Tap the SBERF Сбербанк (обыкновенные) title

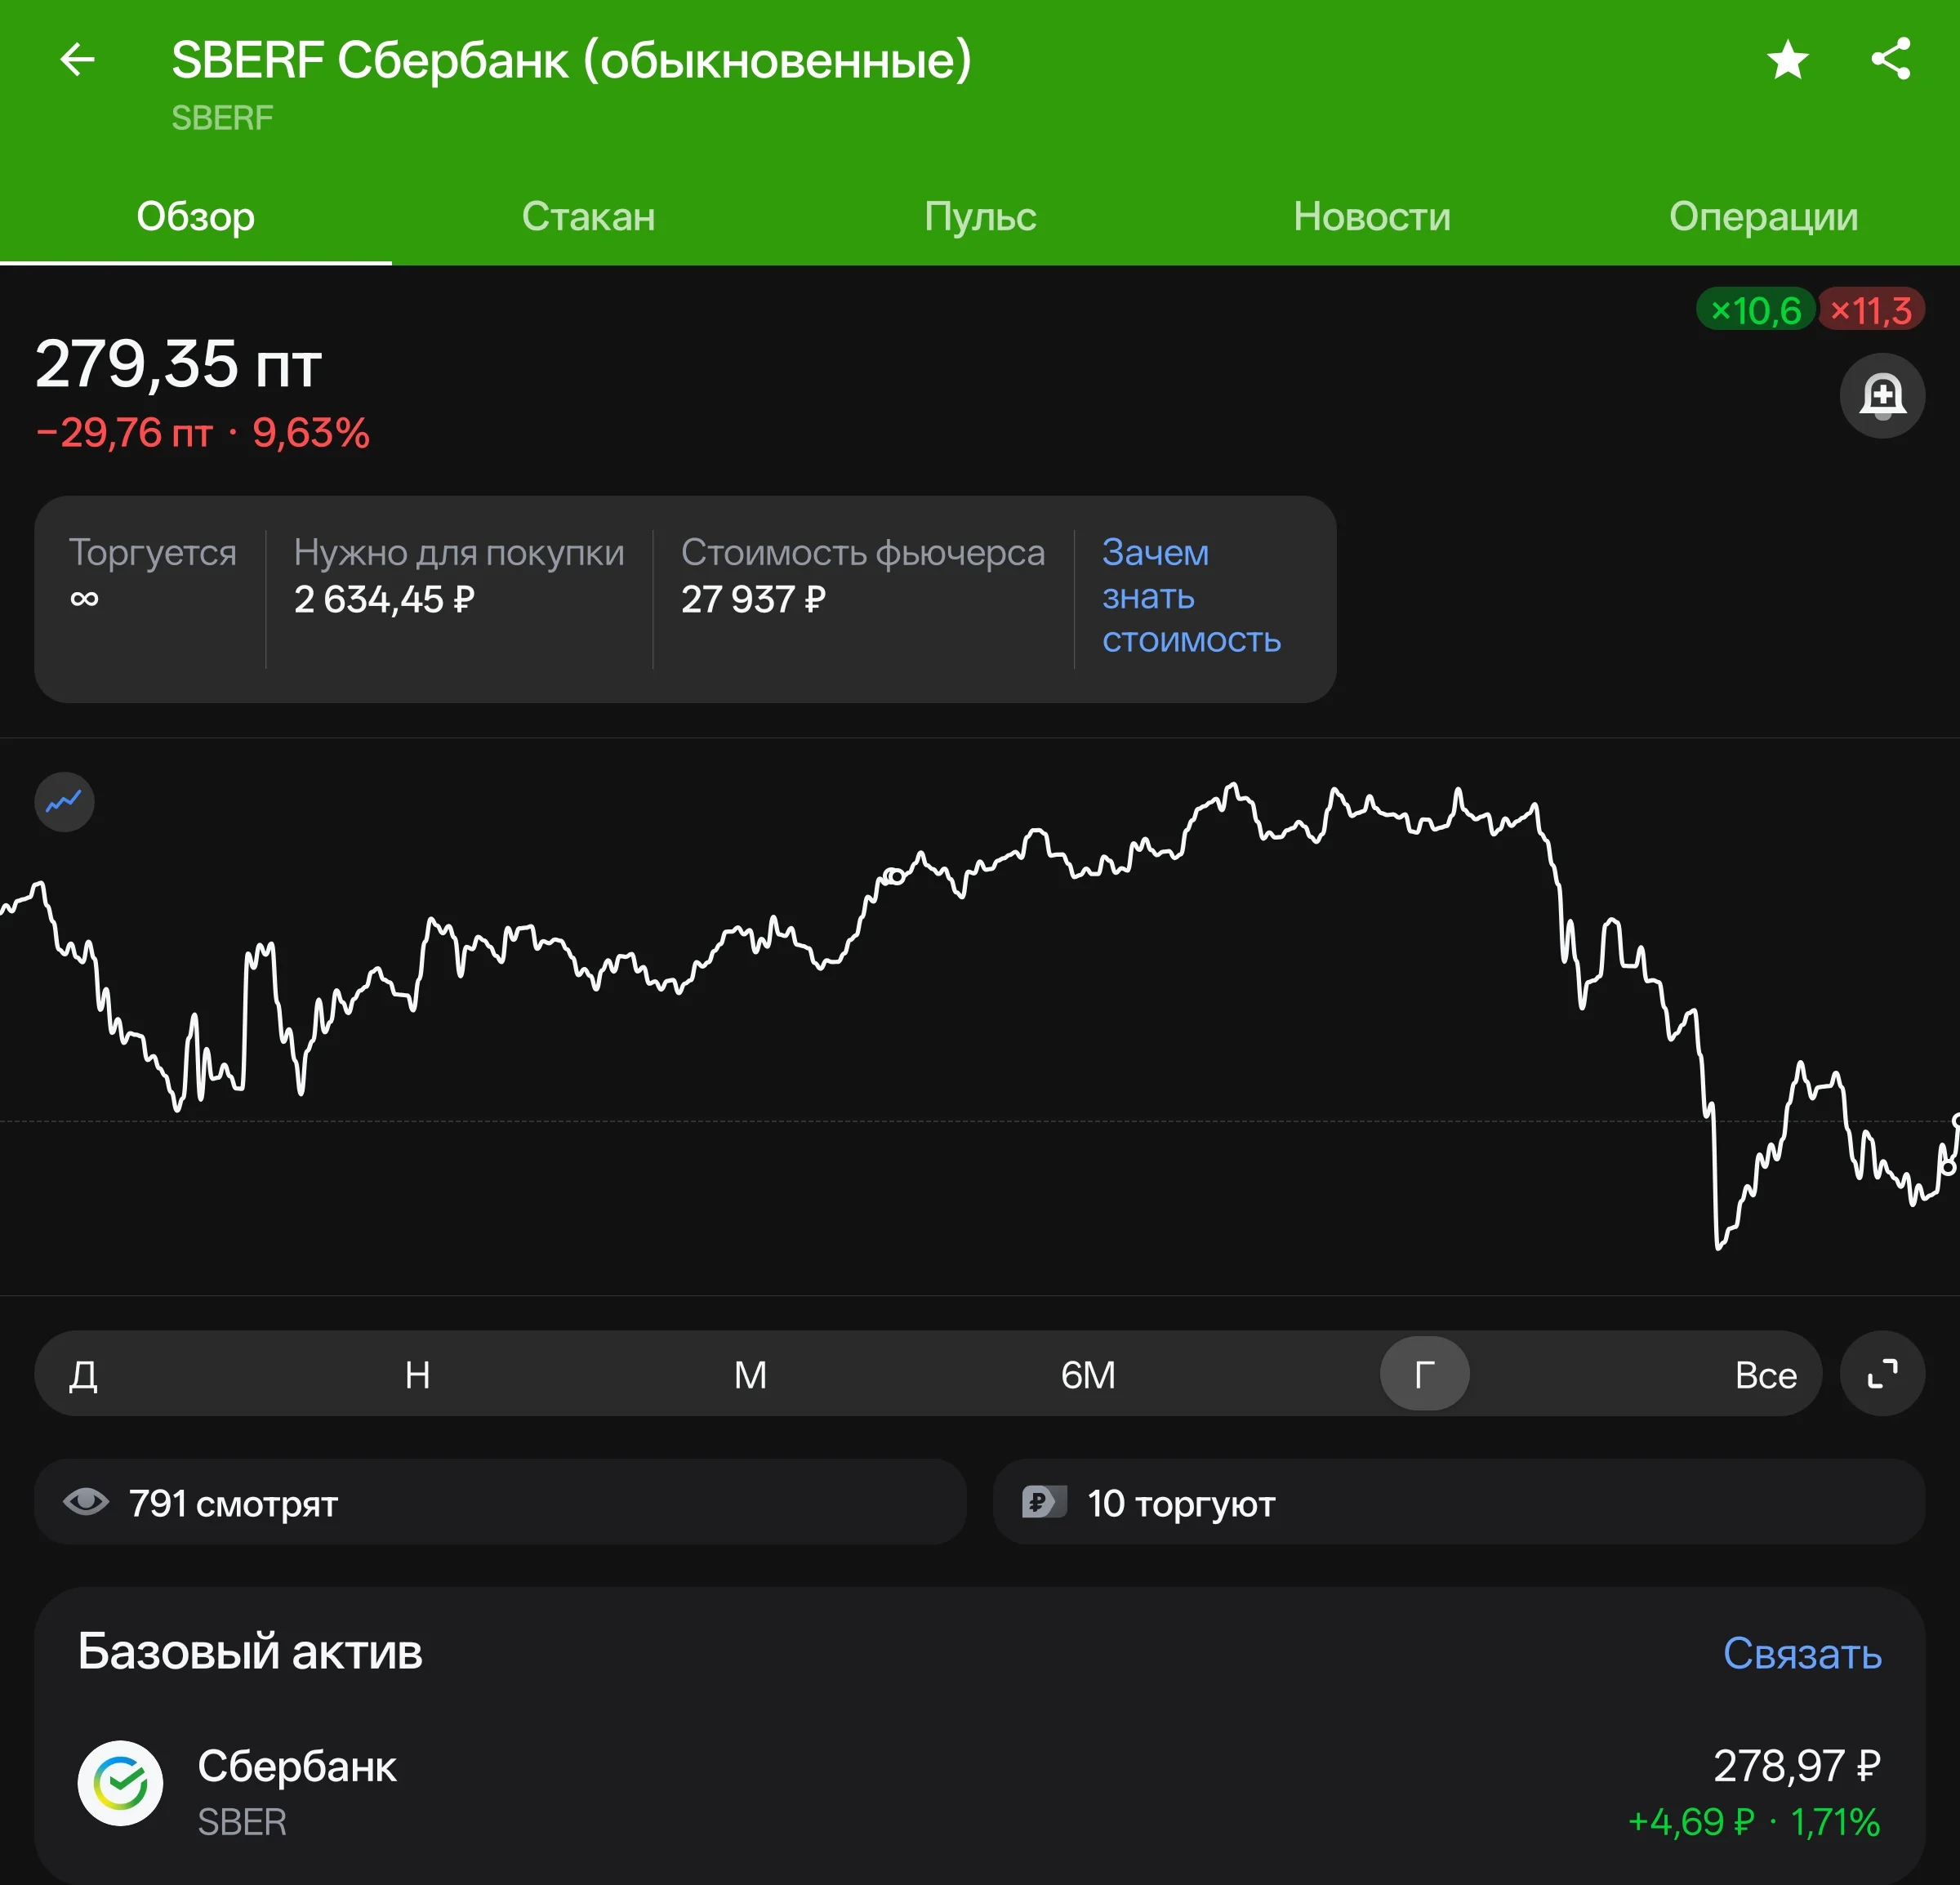[x=571, y=60]
